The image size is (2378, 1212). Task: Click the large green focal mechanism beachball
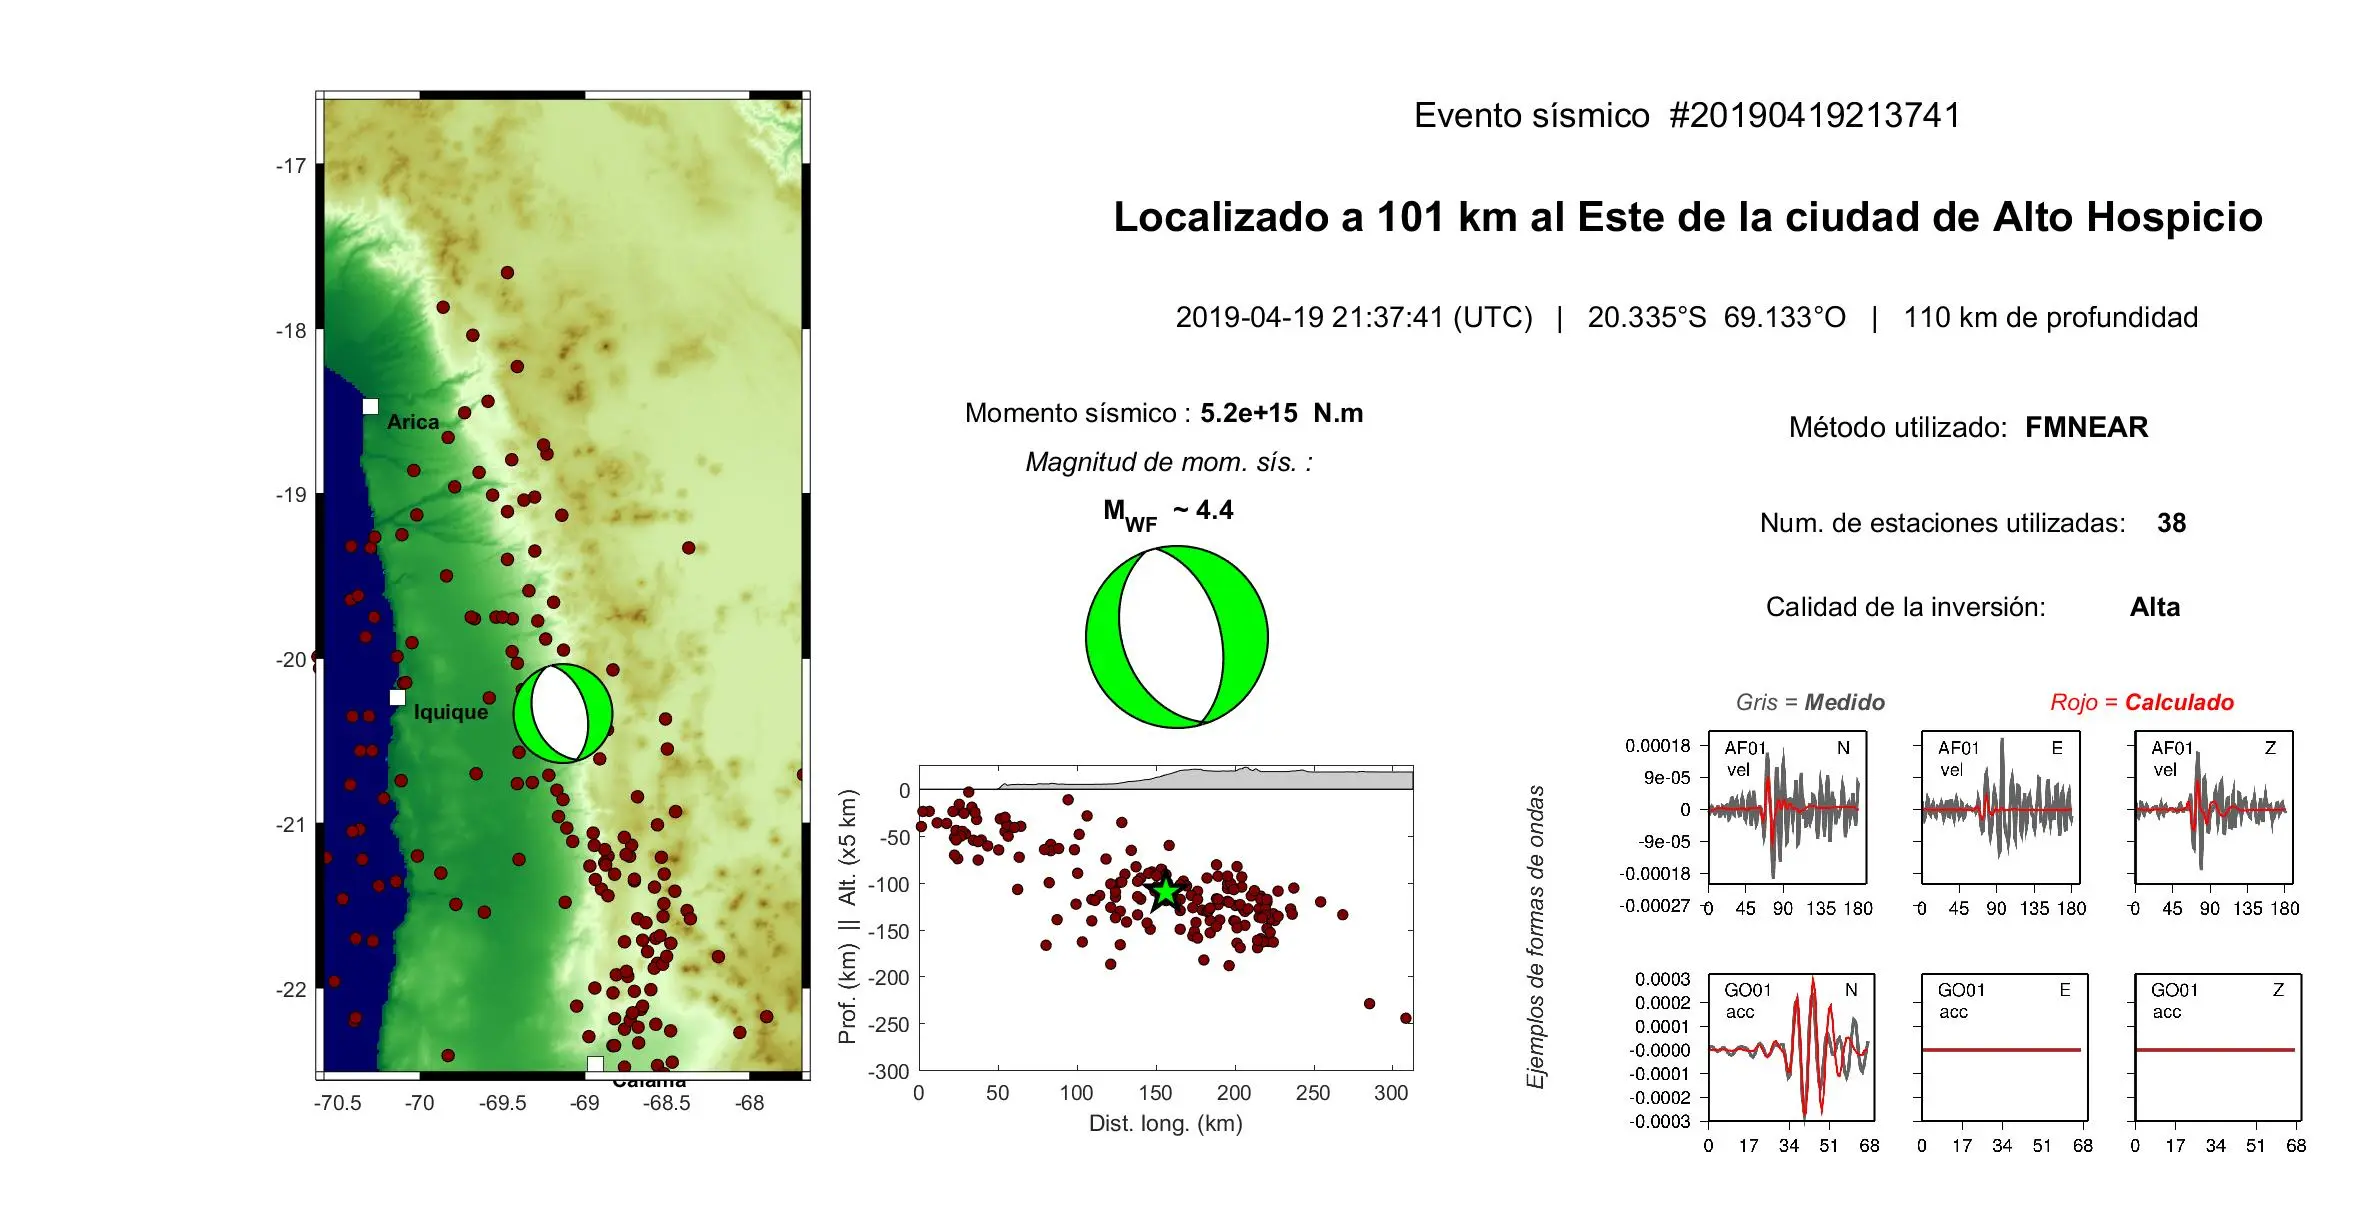pyautogui.click(x=1177, y=637)
